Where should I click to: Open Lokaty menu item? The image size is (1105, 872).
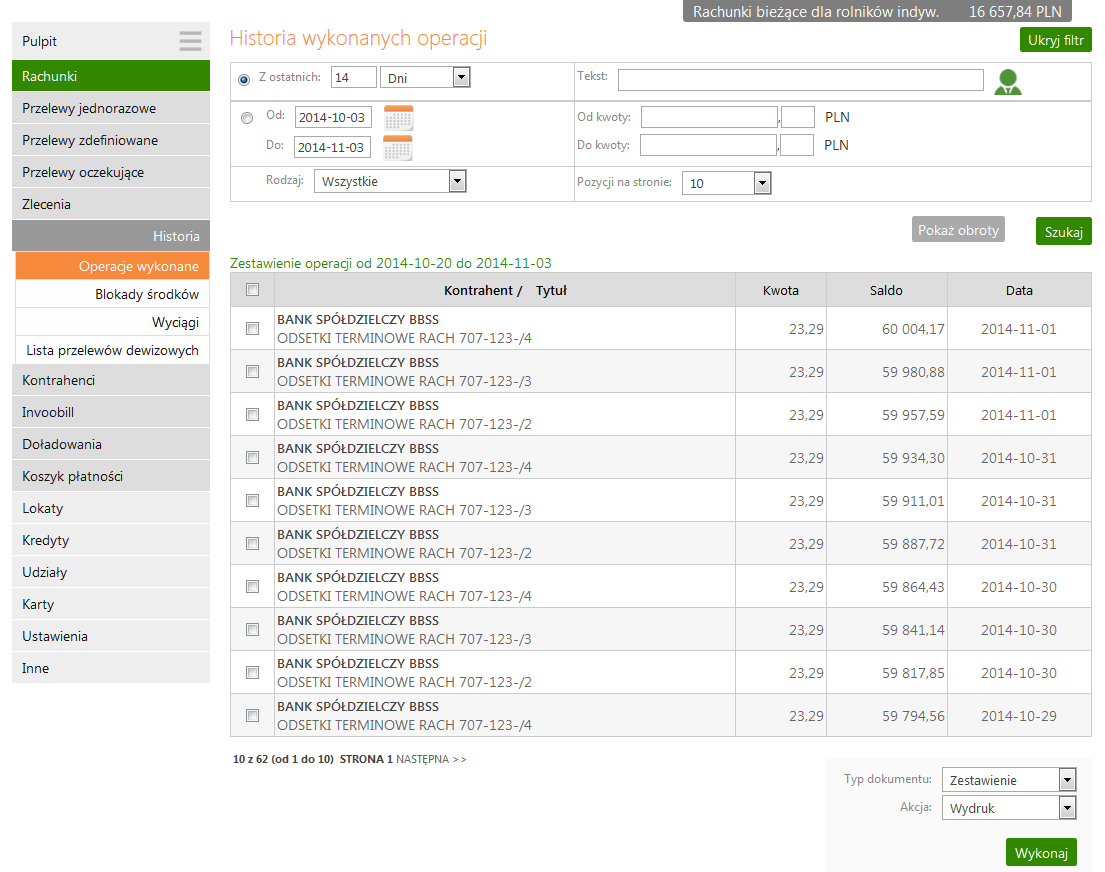(x=111, y=508)
